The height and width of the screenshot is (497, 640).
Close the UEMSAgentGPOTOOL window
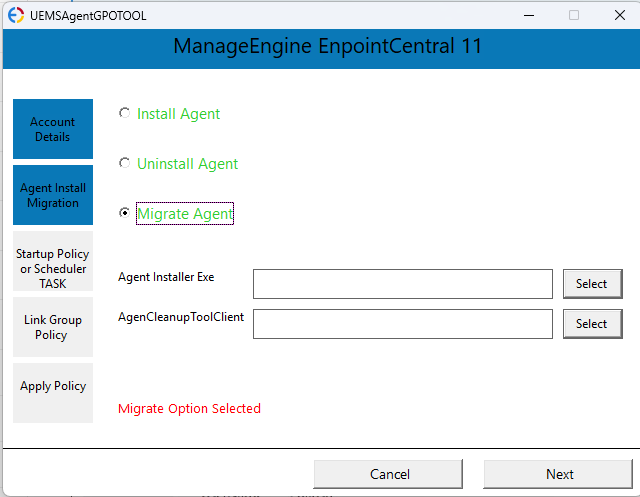(x=620, y=16)
